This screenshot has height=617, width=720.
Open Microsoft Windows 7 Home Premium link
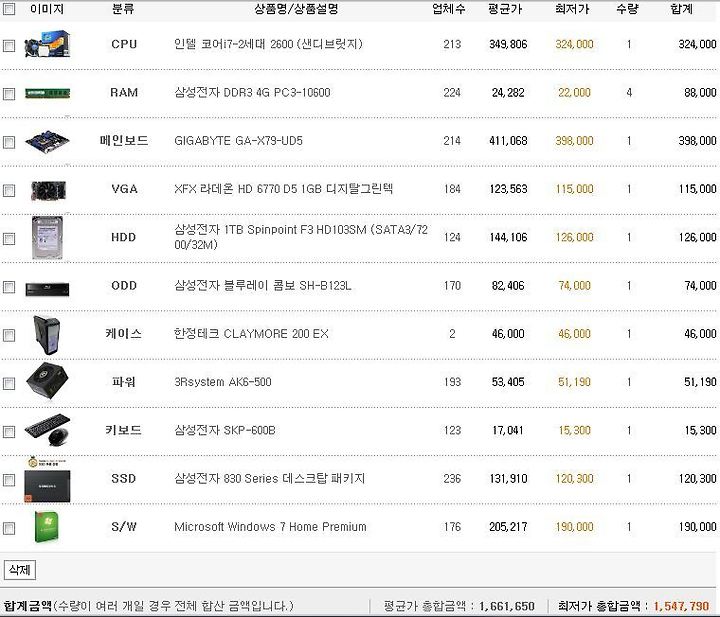pos(270,527)
